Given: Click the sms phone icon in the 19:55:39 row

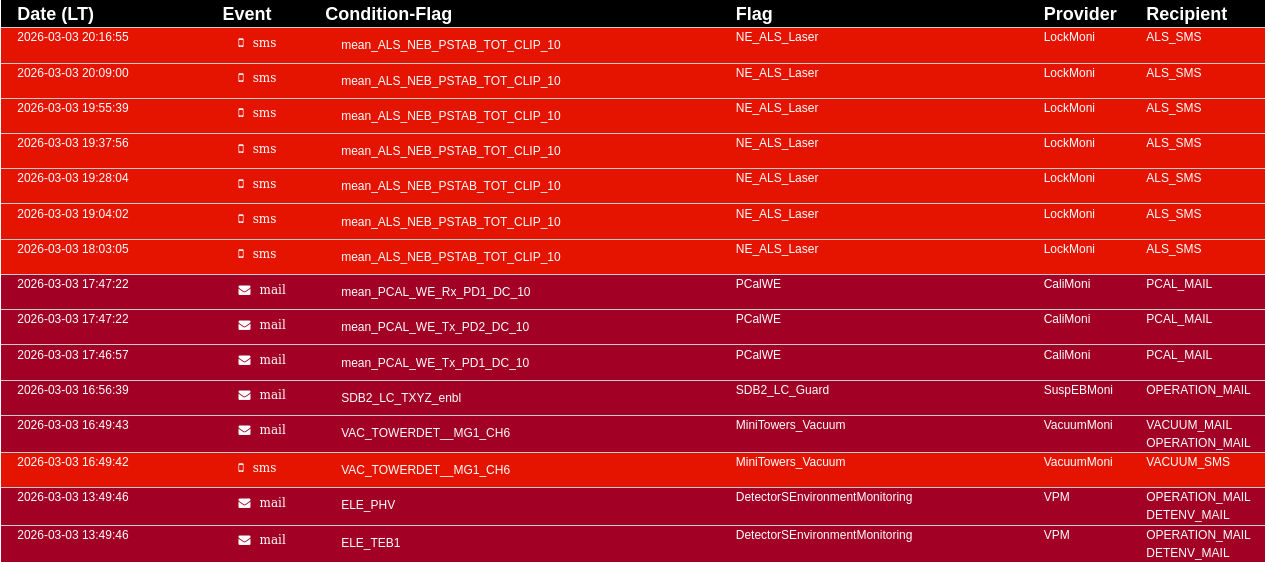Looking at the screenshot, I should coord(241,113).
